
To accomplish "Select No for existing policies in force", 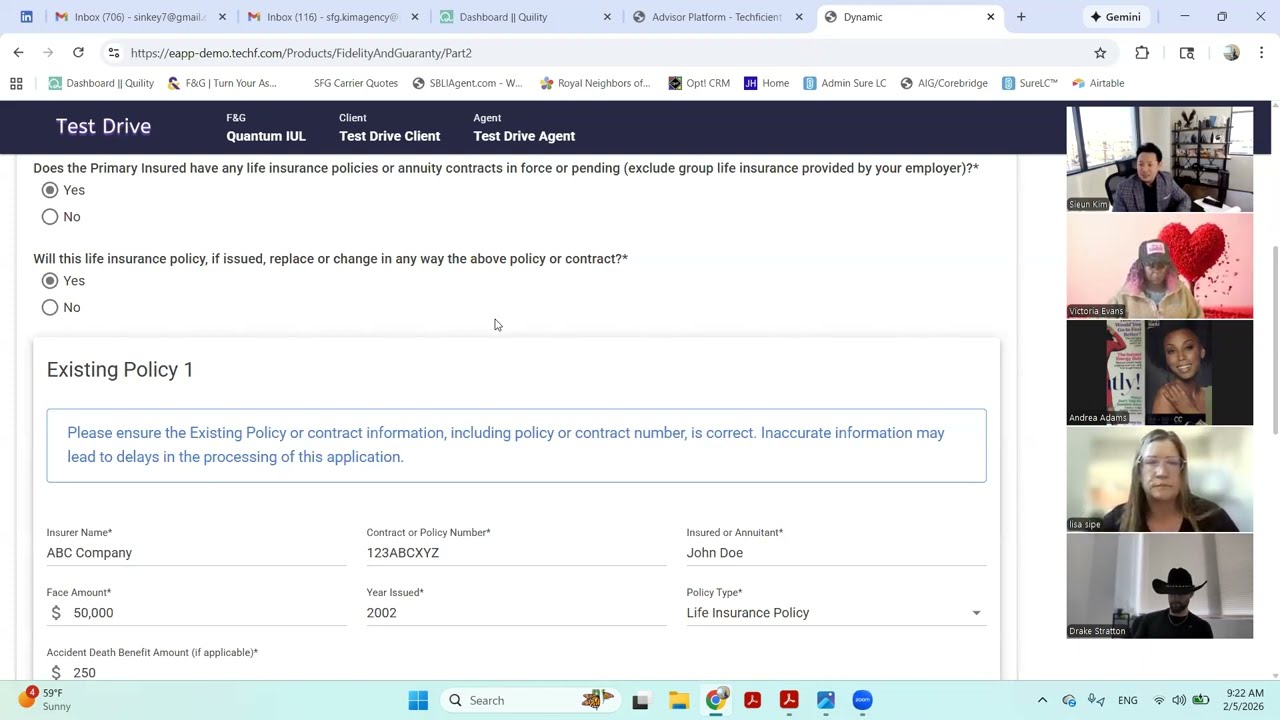I will point(50,217).
